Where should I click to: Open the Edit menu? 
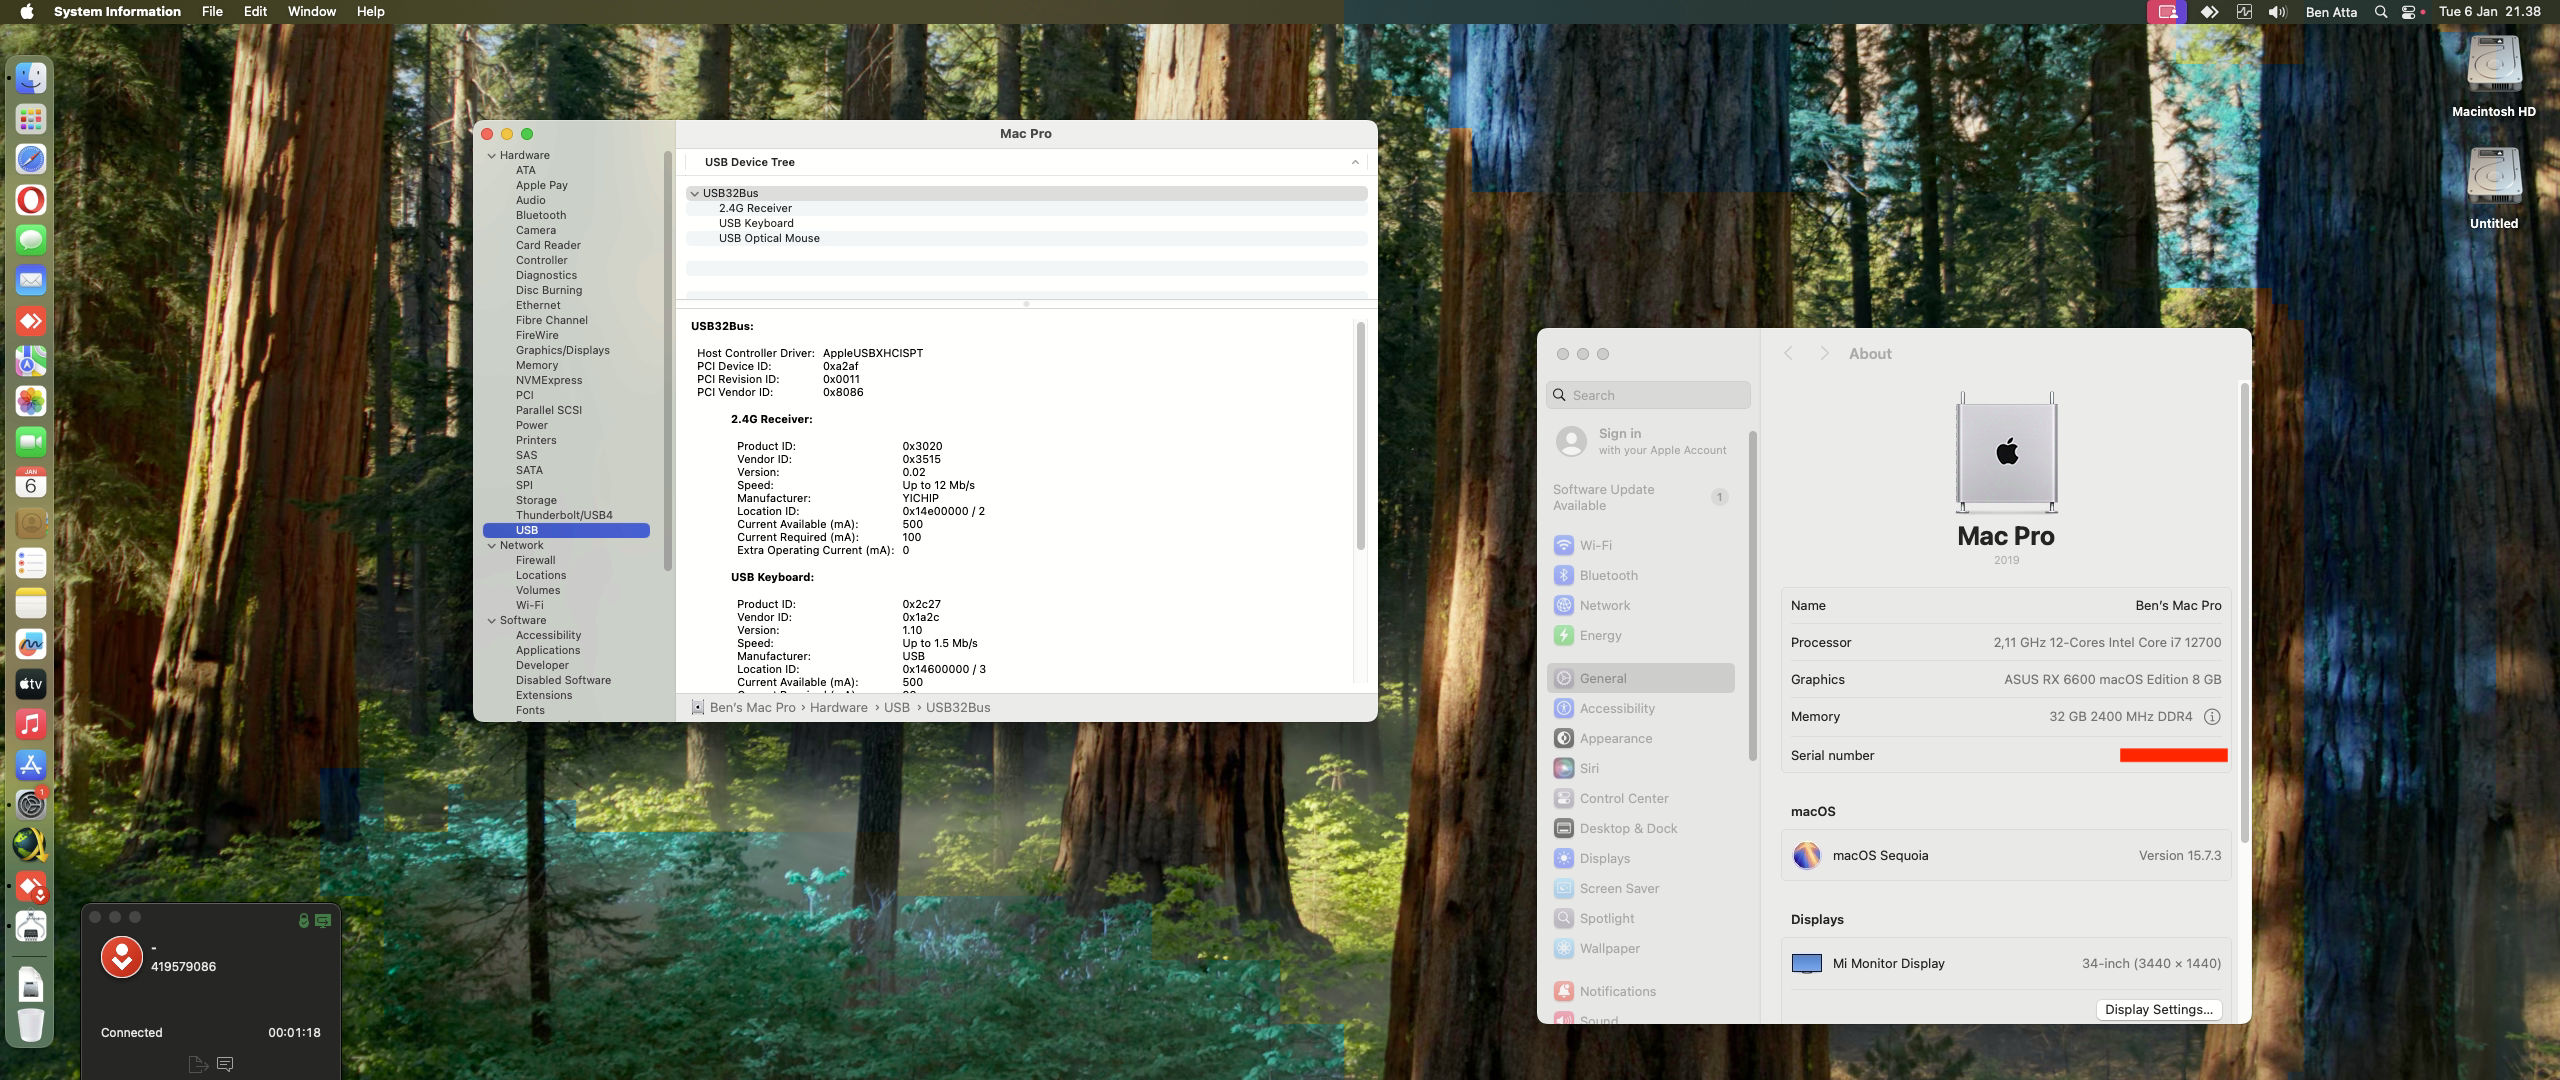[x=255, y=12]
